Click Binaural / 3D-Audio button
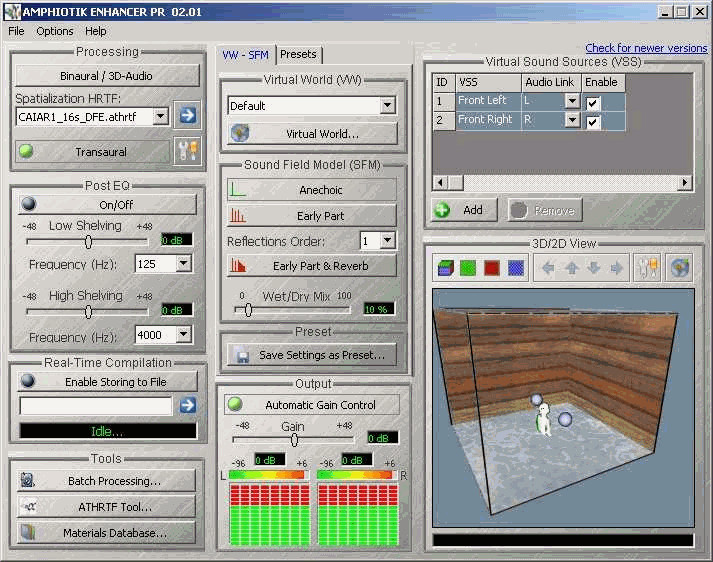This screenshot has height=562, width=713. coord(107,75)
